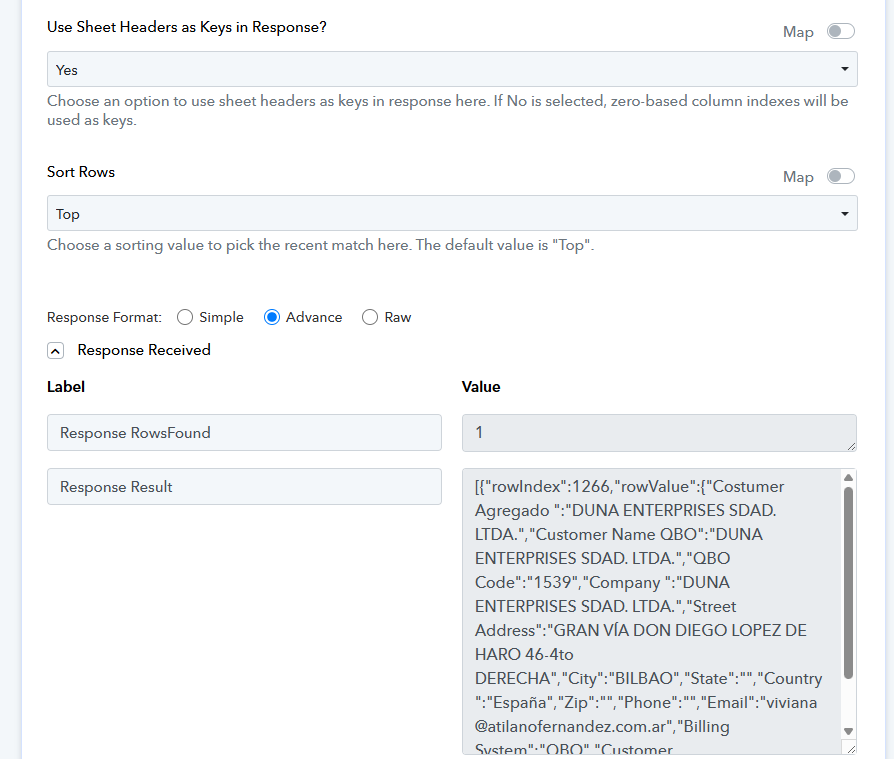Click the Sort Rows field title
The height and width of the screenshot is (759, 894).
pyautogui.click(x=81, y=172)
